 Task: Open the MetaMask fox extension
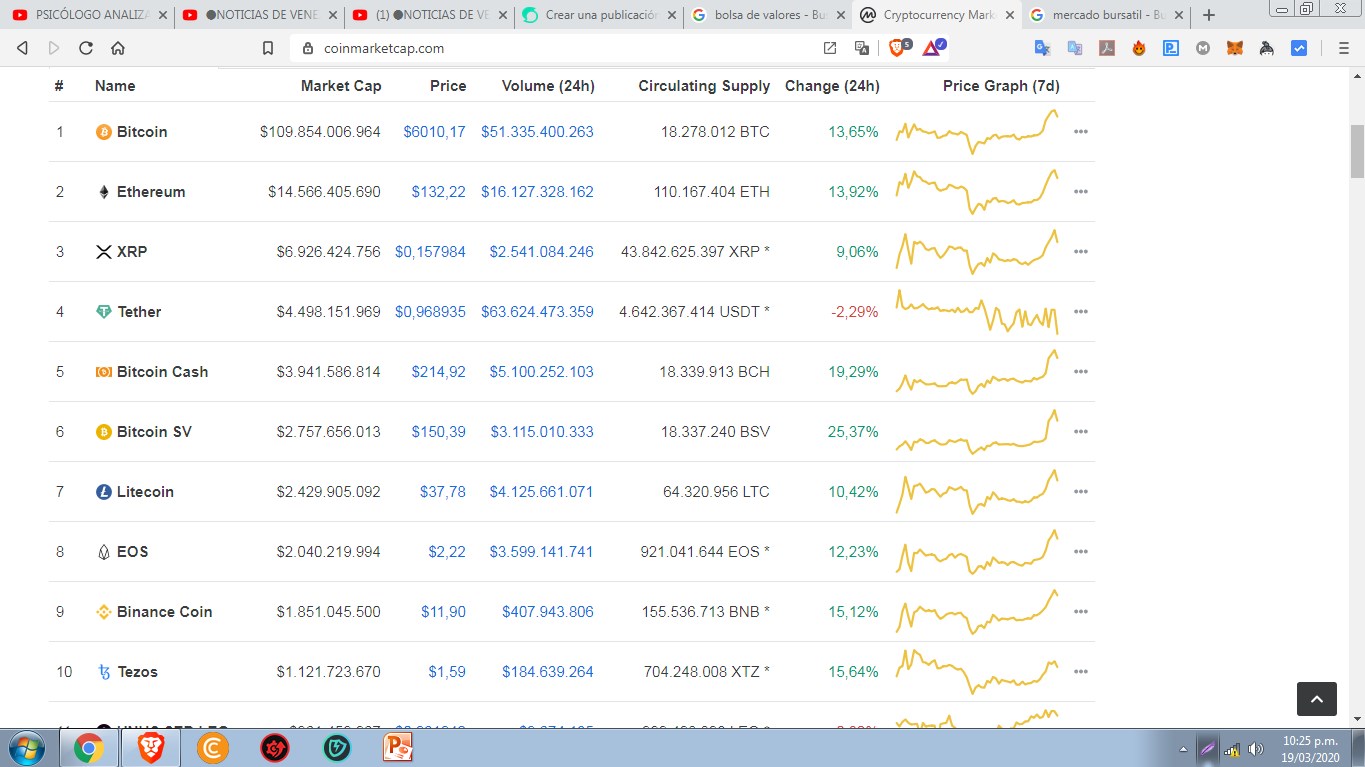click(x=1235, y=48)
